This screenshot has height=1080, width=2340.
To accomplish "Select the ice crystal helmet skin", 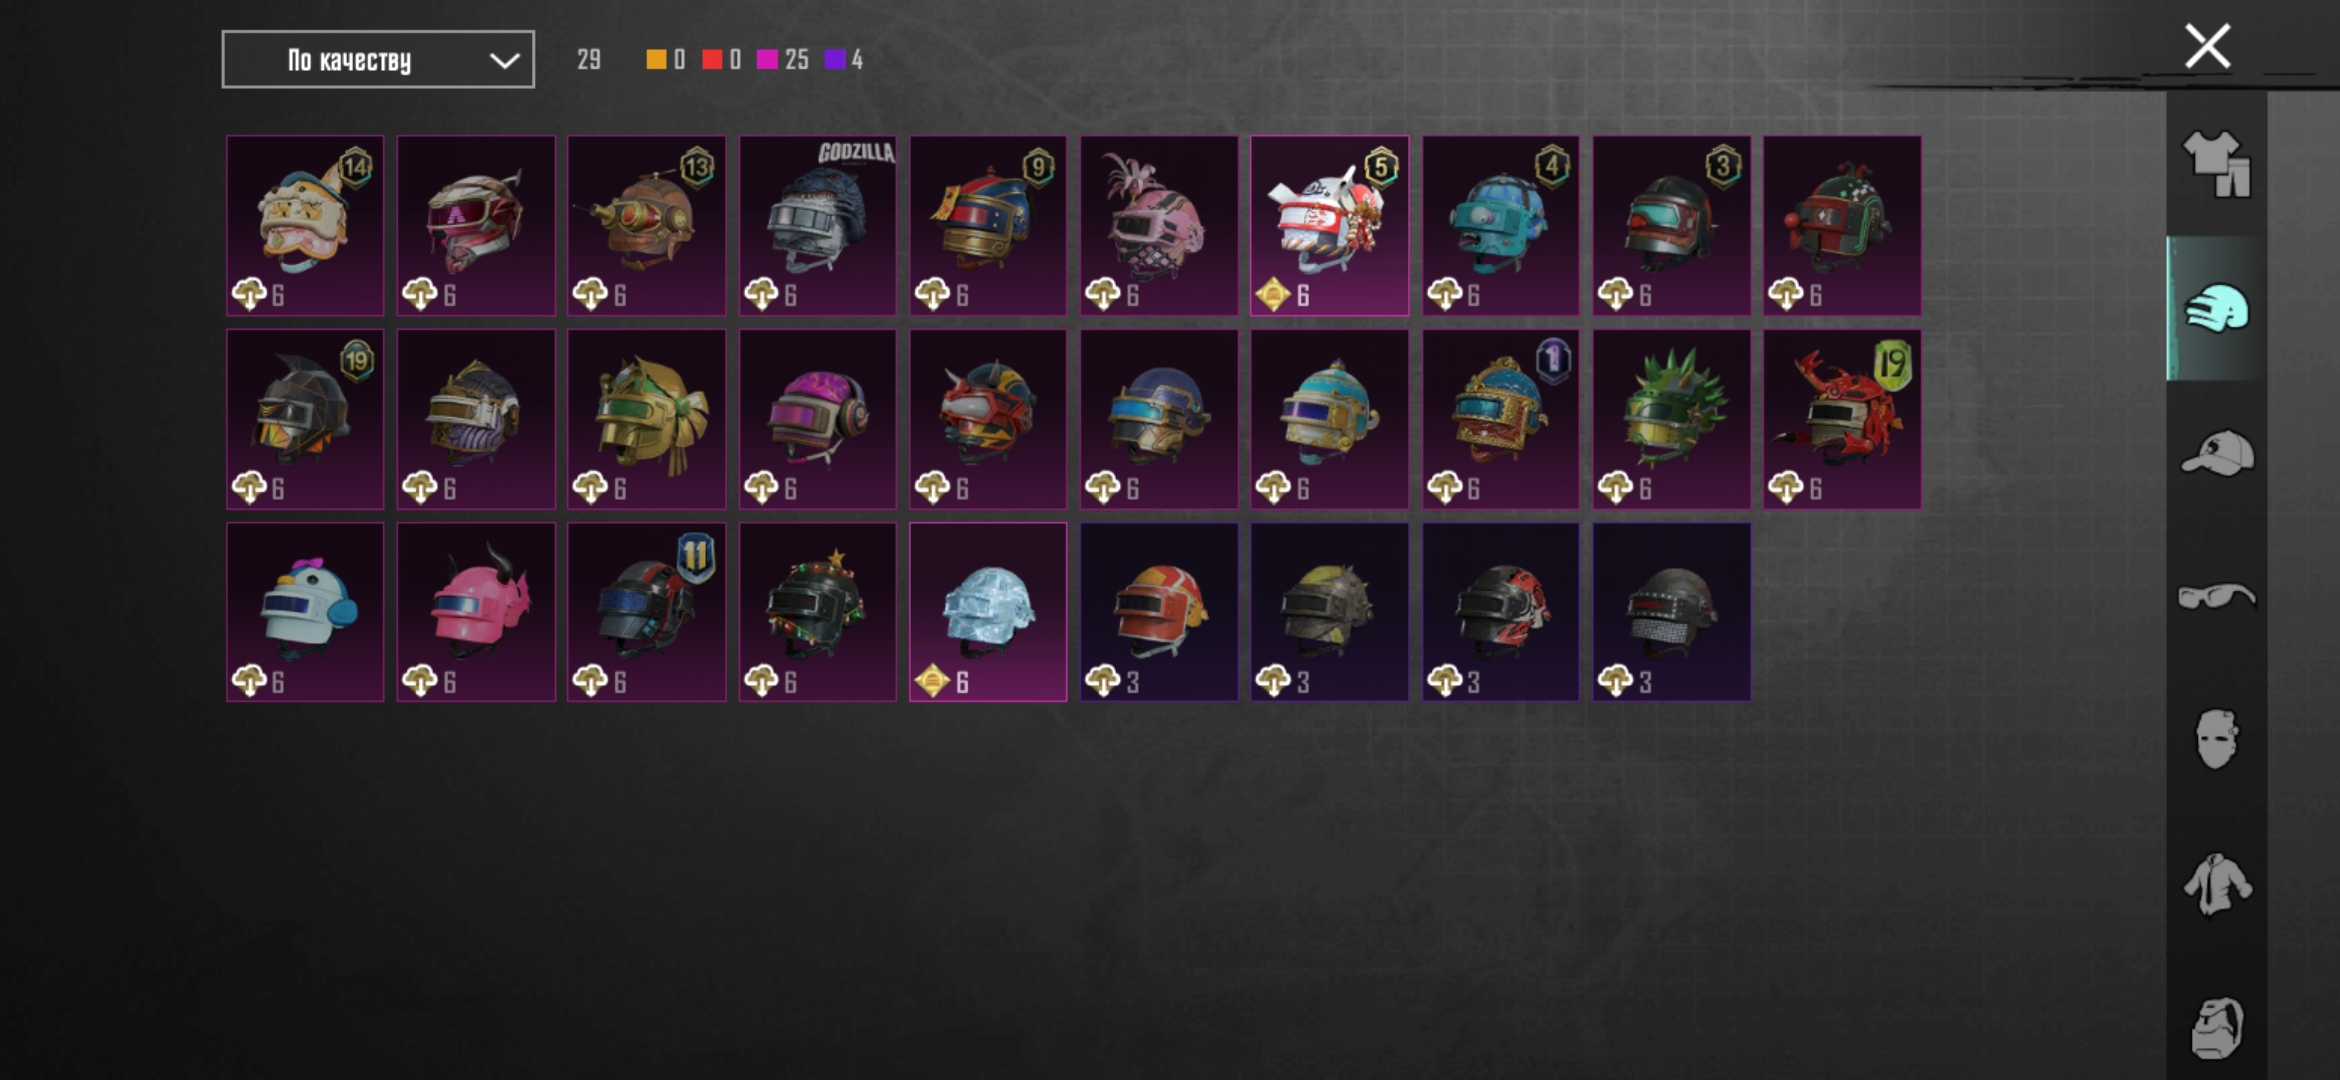I will 988,612.
